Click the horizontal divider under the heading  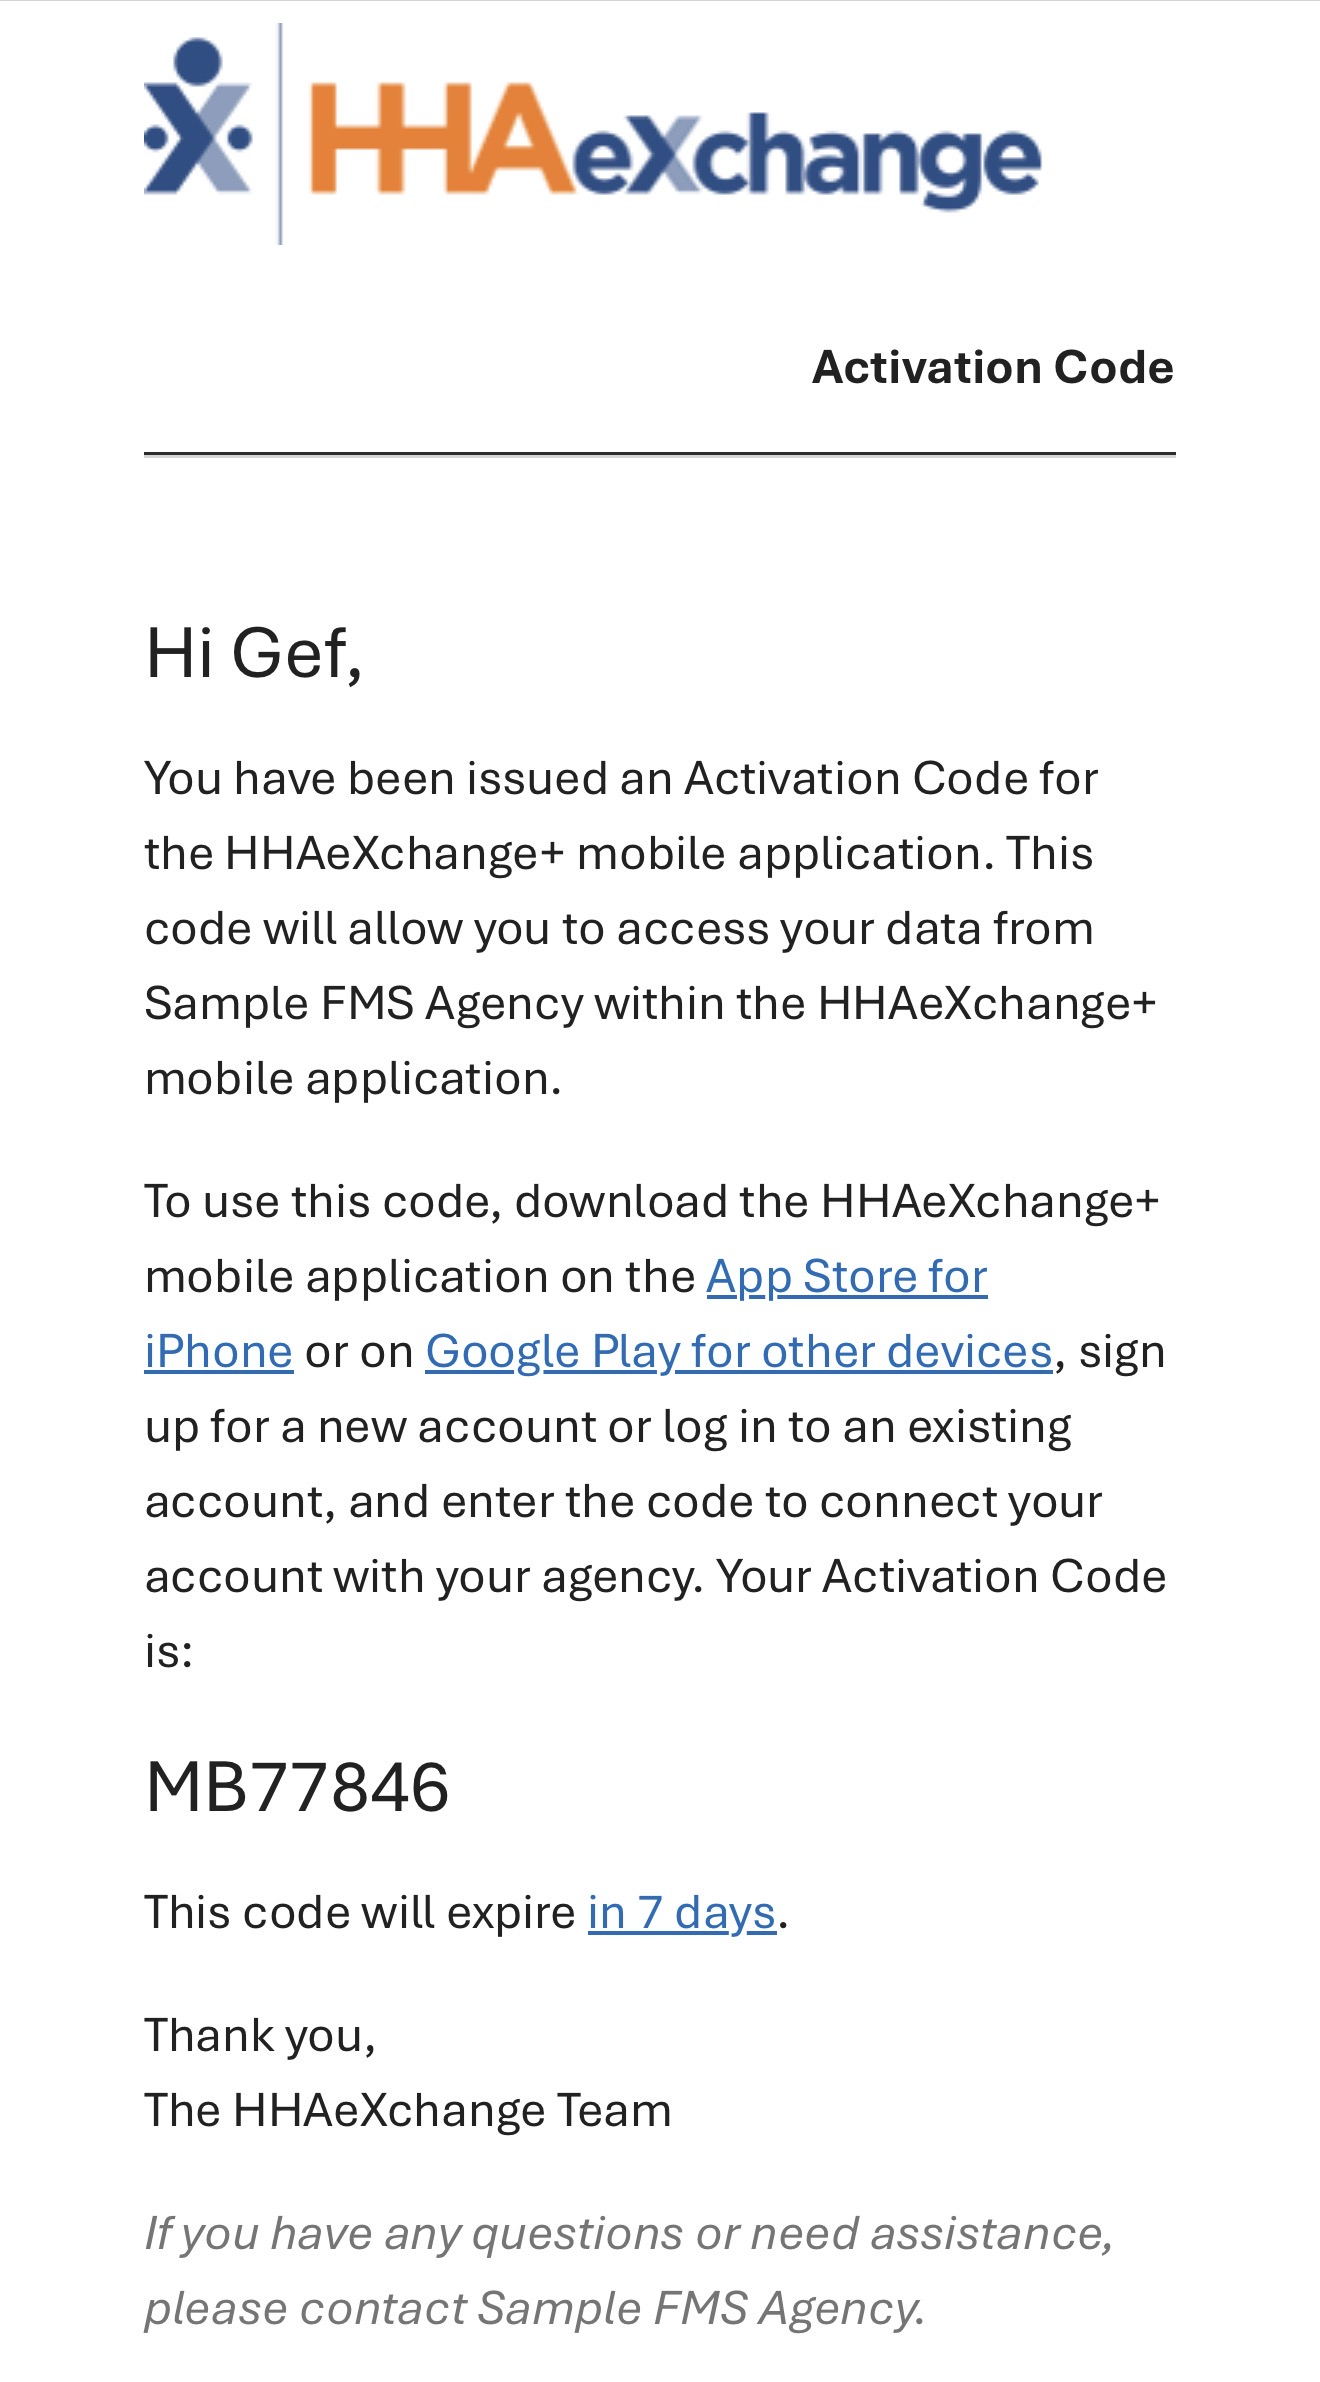pyautogui.click(x=659, y=454)
